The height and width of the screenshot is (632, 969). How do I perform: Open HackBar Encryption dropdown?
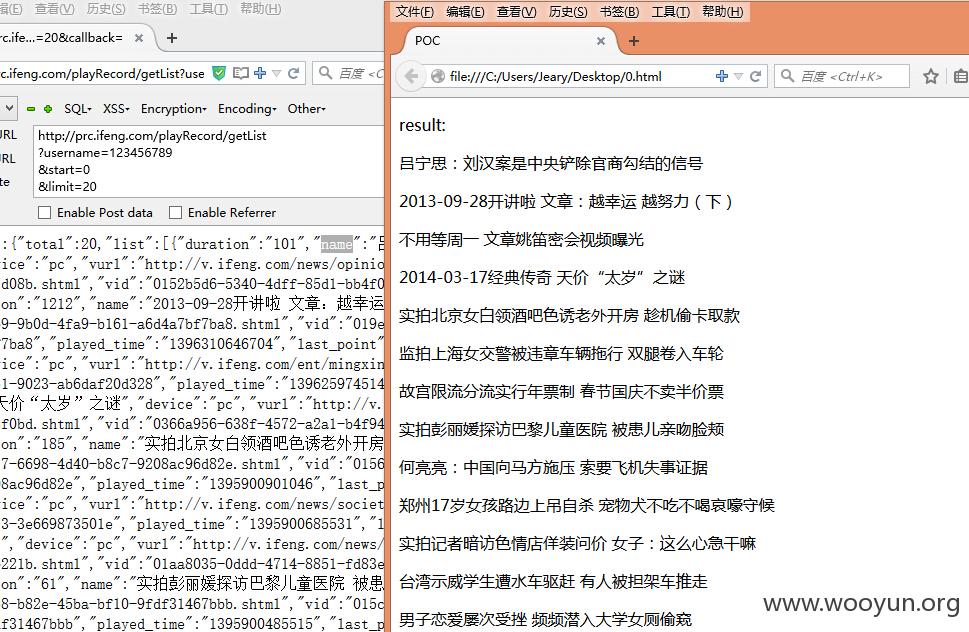click(x=174, y=109)
